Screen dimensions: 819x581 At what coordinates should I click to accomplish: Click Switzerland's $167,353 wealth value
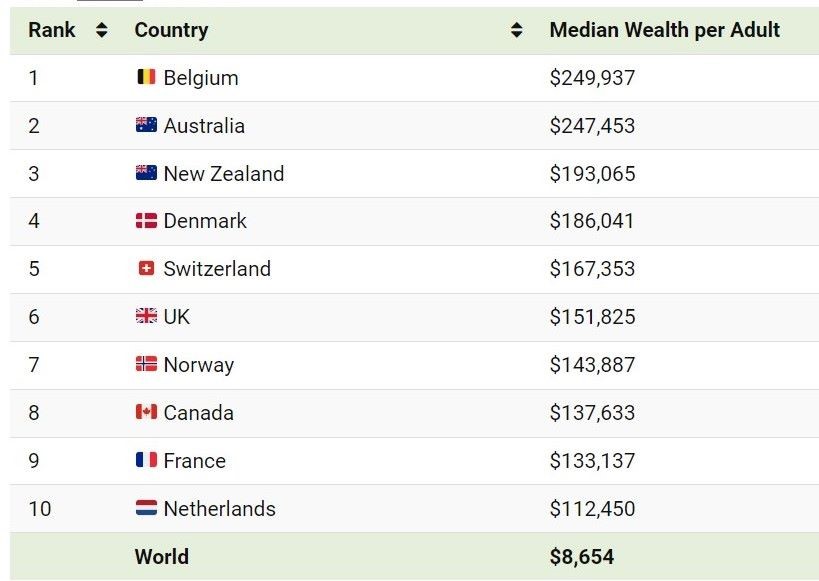click(592, 269)
